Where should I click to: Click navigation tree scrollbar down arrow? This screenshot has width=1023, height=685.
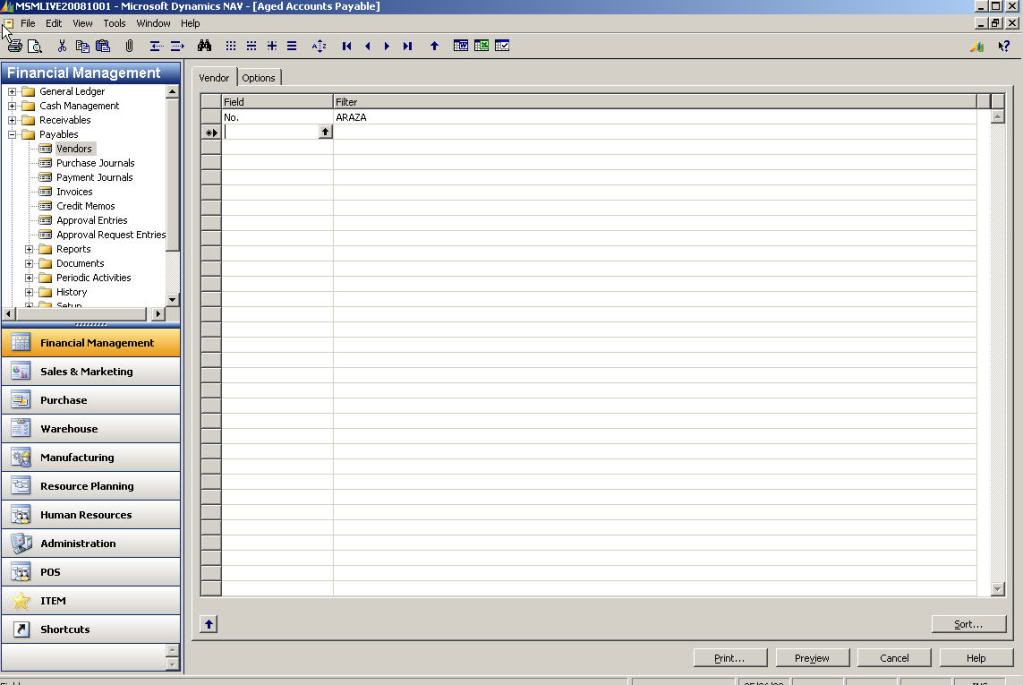(x=172, y=299)
